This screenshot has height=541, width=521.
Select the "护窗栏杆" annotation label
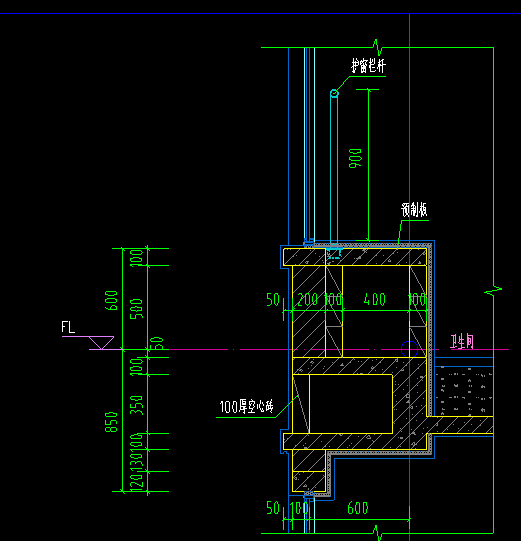[368, 66]
